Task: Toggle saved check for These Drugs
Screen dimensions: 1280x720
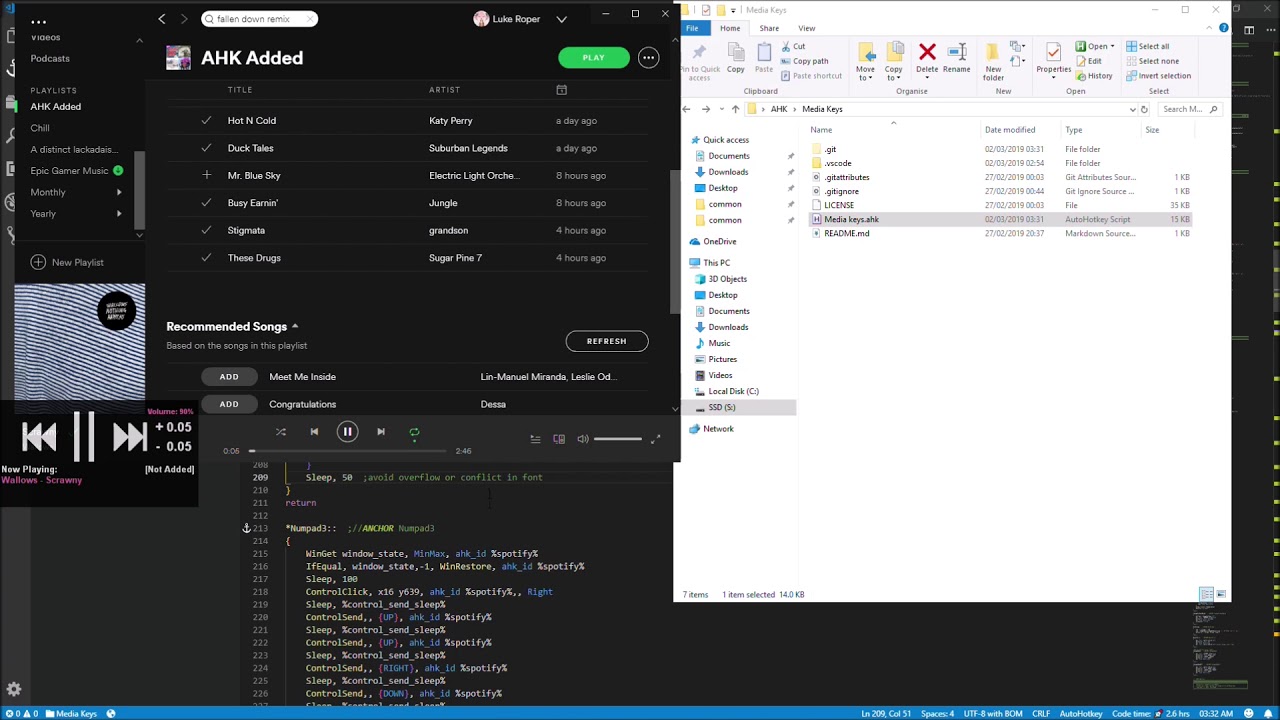Action: [x=206, y=258]
